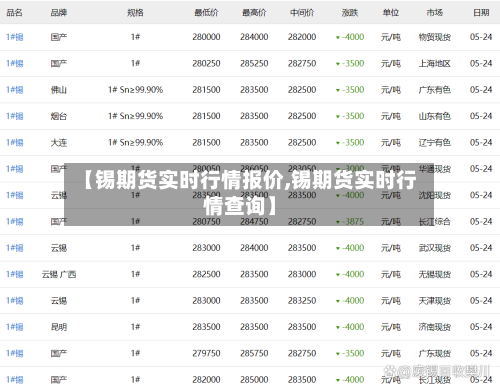The image size is (500, 389).
Task: Open the 1#锡 link in the 广东现货 row
Action: coord(15,353)
